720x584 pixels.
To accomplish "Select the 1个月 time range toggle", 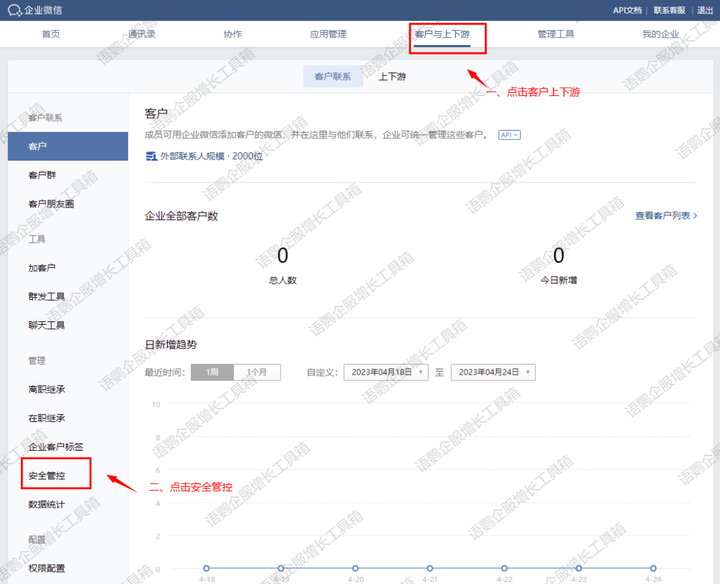I will pos(257,372).
